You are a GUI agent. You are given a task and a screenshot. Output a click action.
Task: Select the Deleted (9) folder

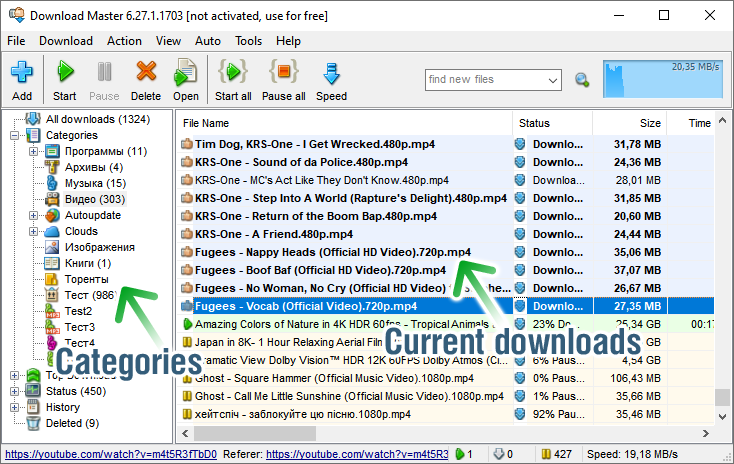[x=72, y=423]
